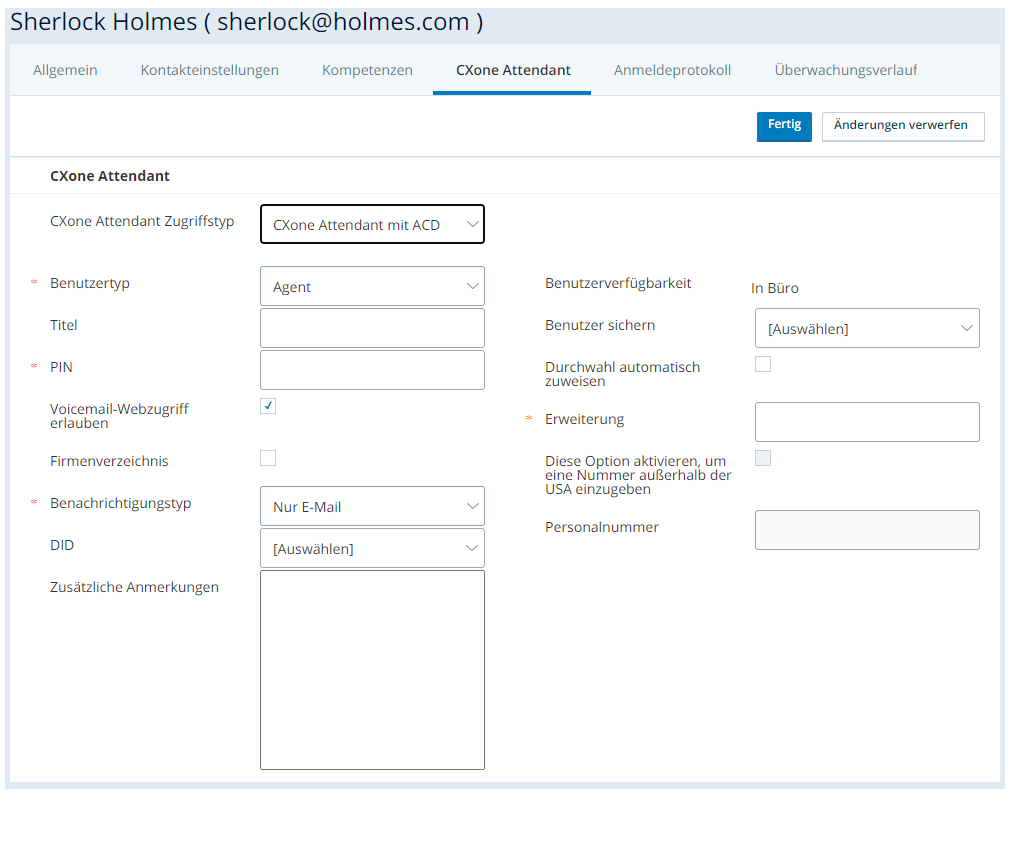Enable the Firmenverzeichnis checkbox

(x=268, y=458)
